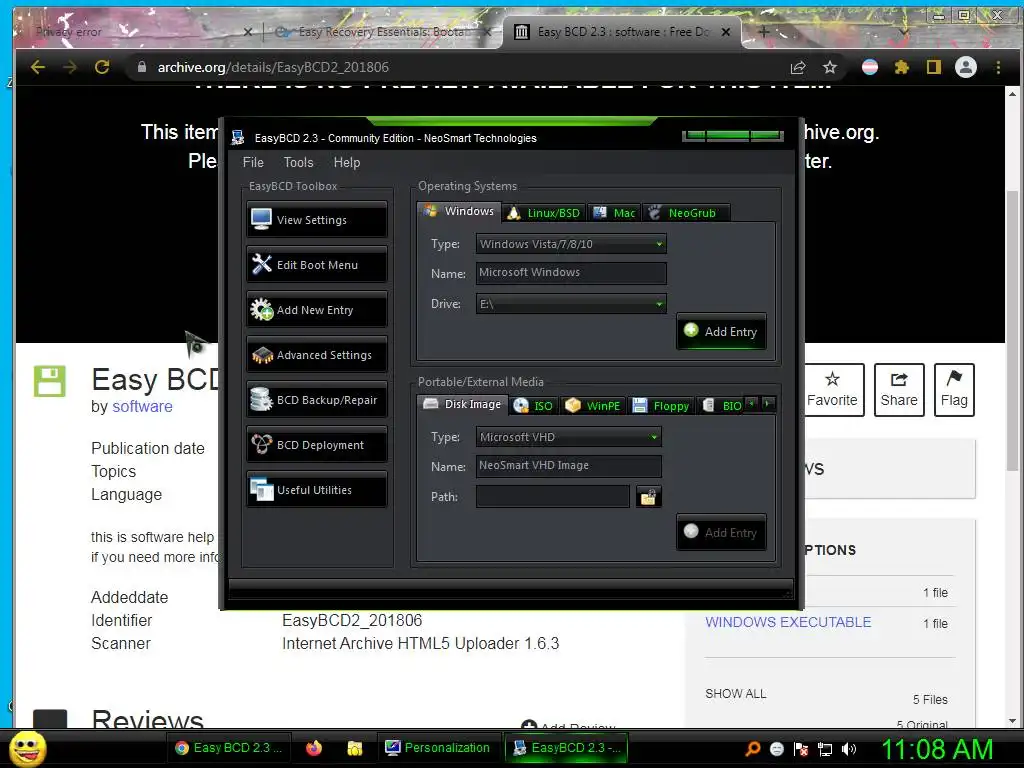1024x768 pixels.
Task: Open Add New Entry section
Action: click(x=317, y=310)
